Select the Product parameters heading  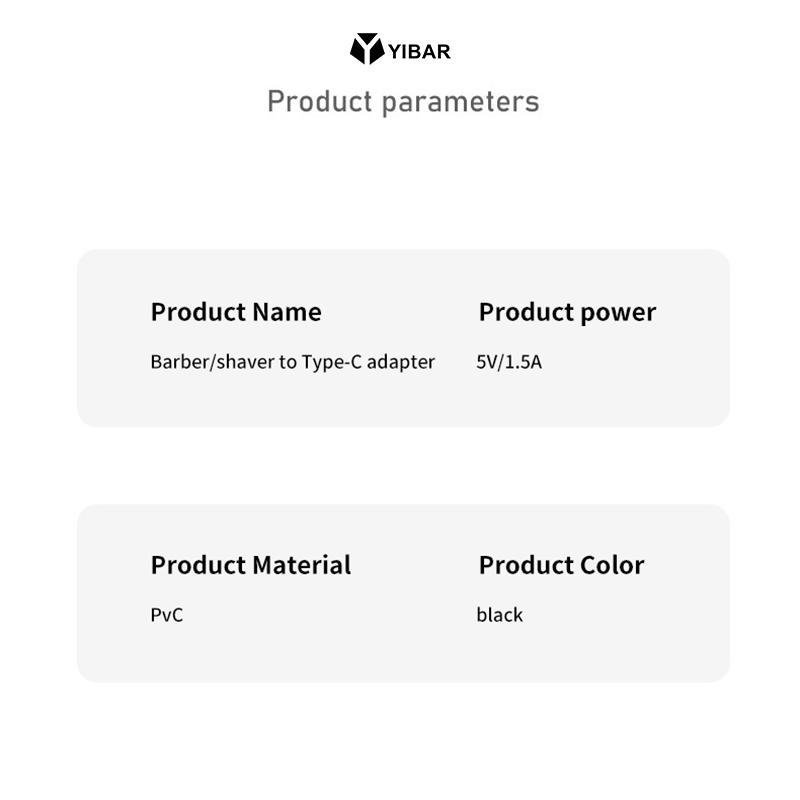pos(403,102)
